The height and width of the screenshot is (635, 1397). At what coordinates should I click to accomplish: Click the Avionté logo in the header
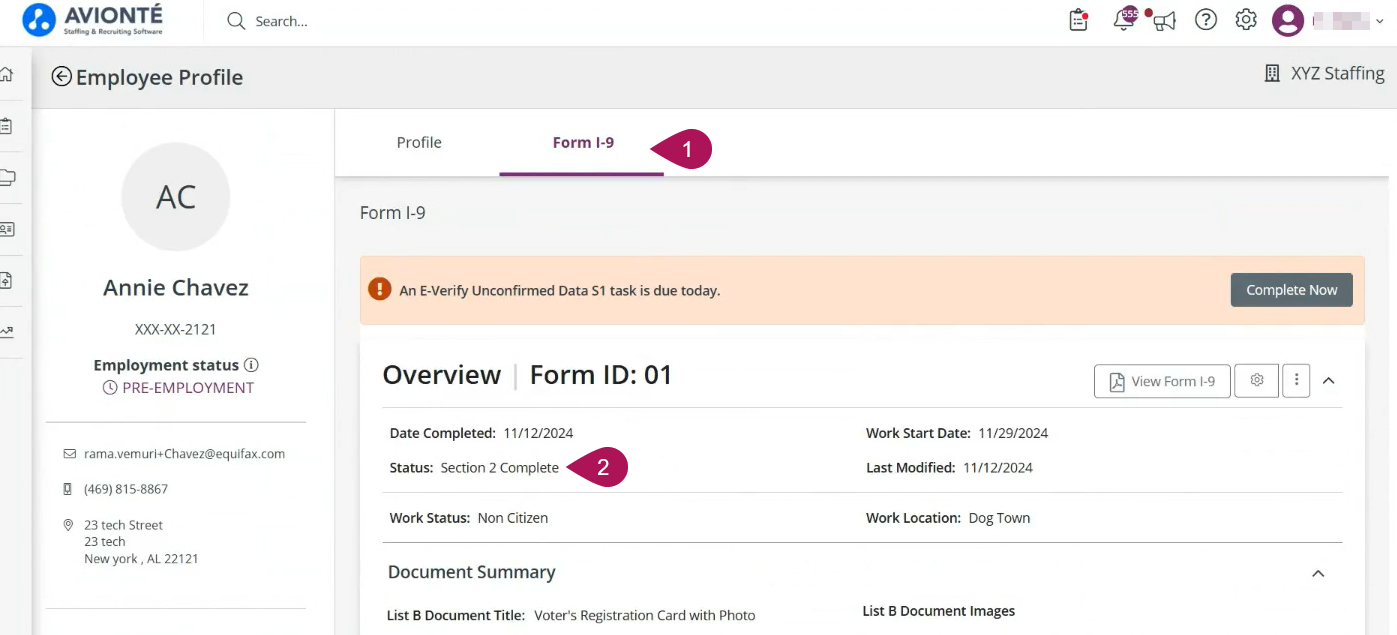click(x=92, y=20)
